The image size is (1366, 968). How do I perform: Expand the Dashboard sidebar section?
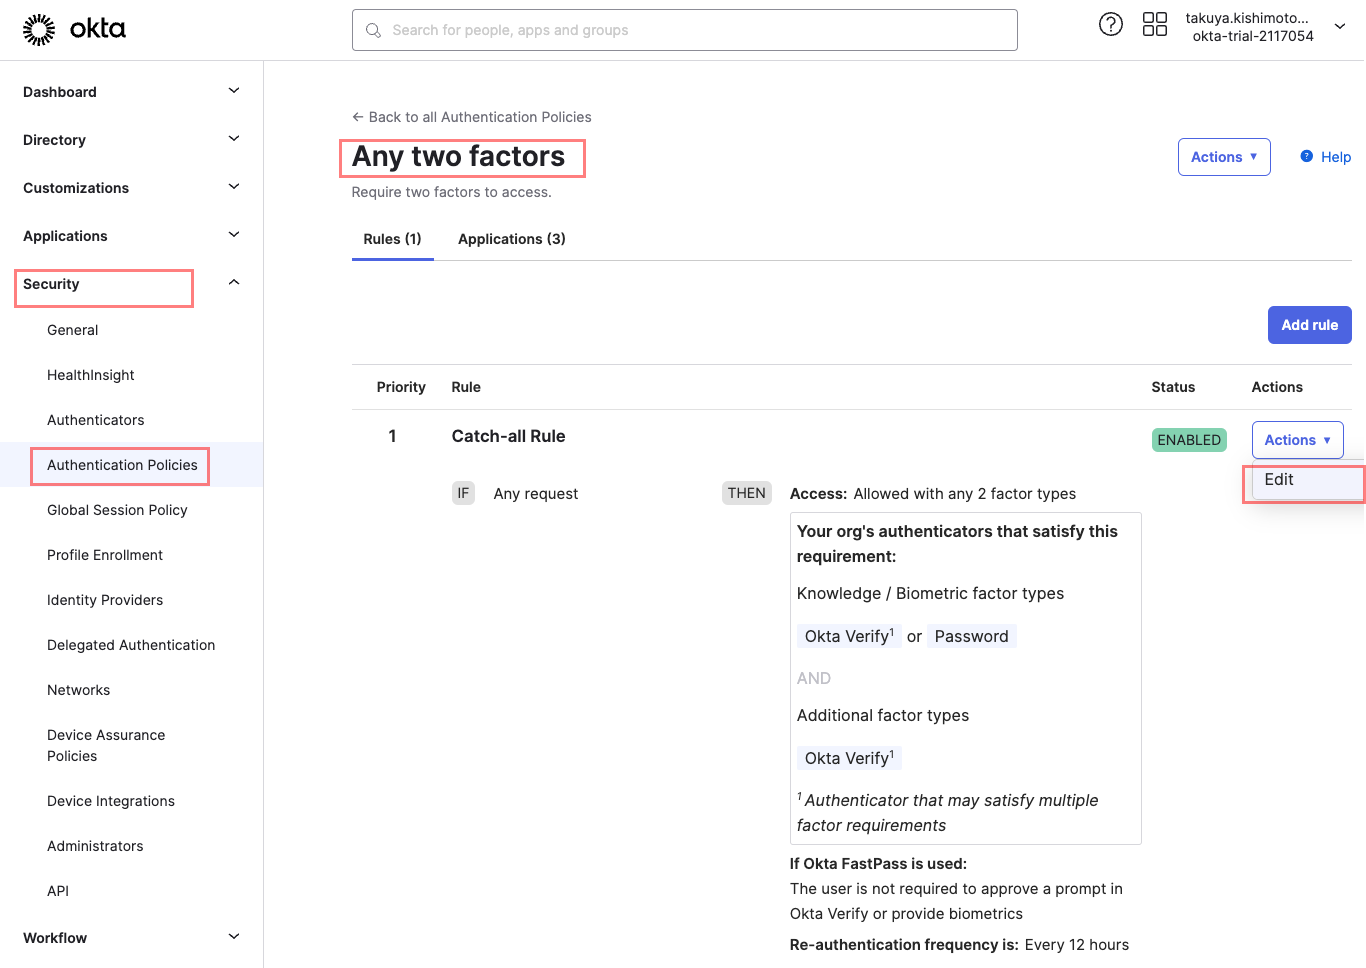(x=233, y=91)
